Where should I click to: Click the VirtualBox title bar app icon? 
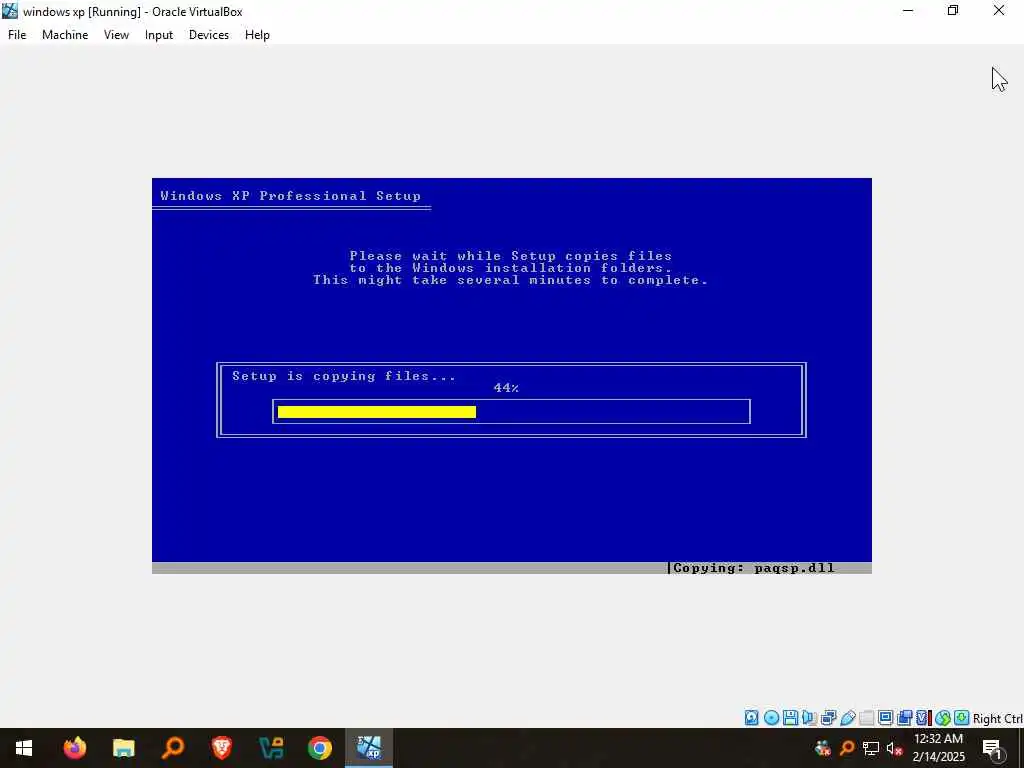(10, 11)
